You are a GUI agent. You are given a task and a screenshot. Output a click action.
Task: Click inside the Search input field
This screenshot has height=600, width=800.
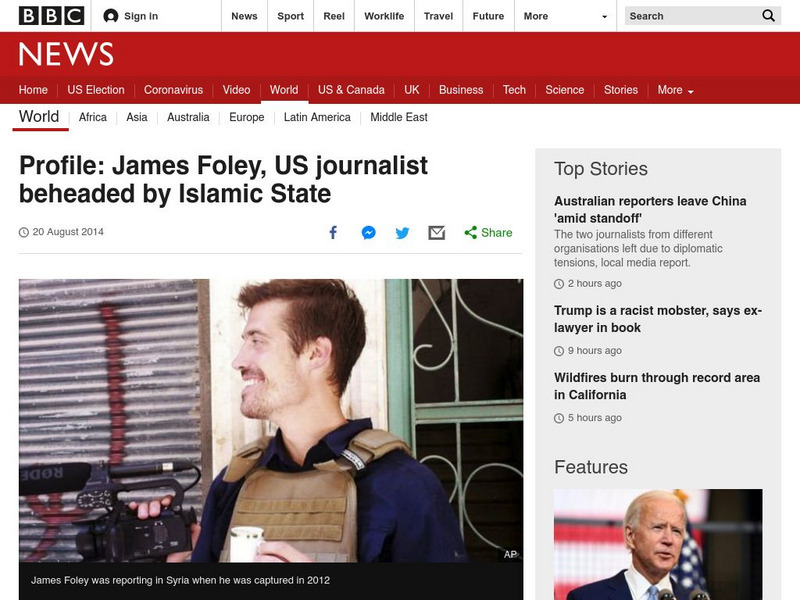coord(680,15)
